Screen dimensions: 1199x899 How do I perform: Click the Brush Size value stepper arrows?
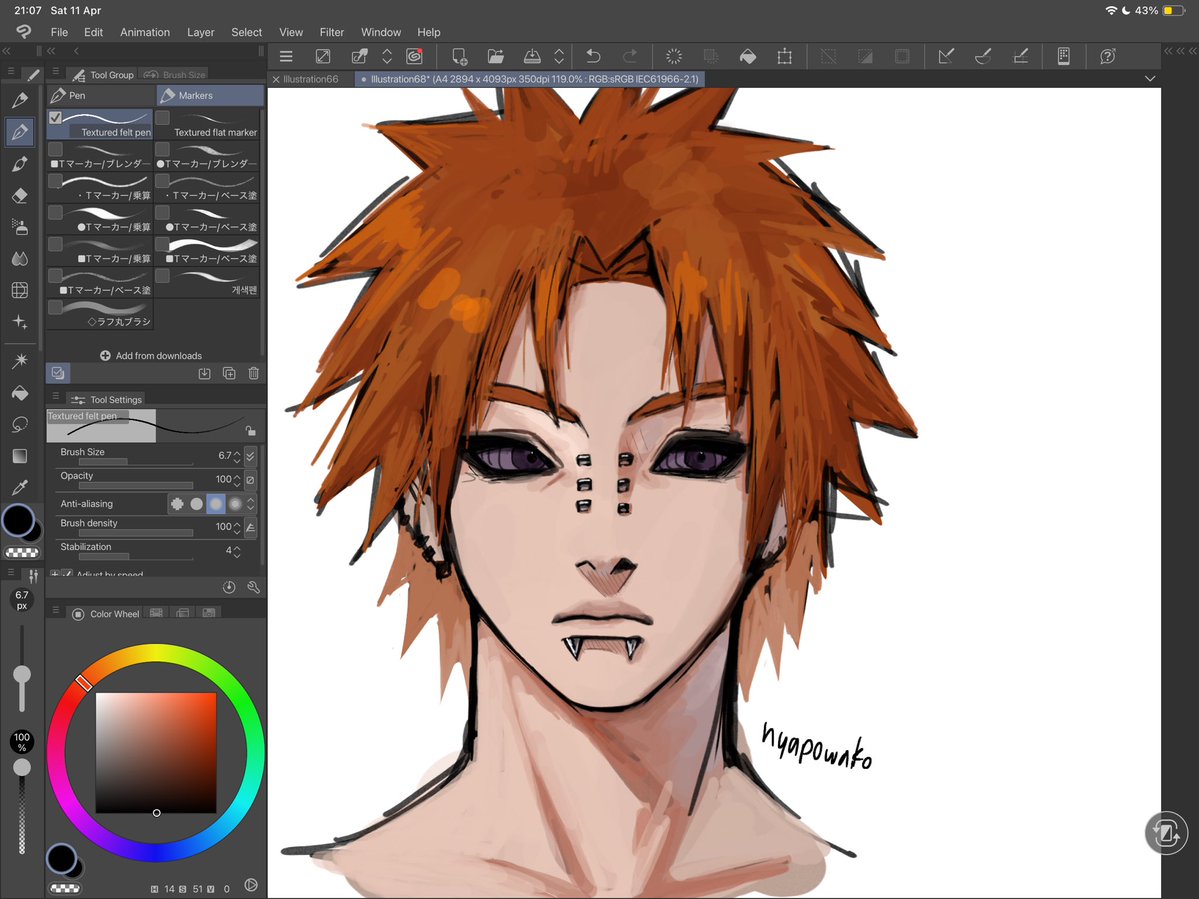pos(237,456)
